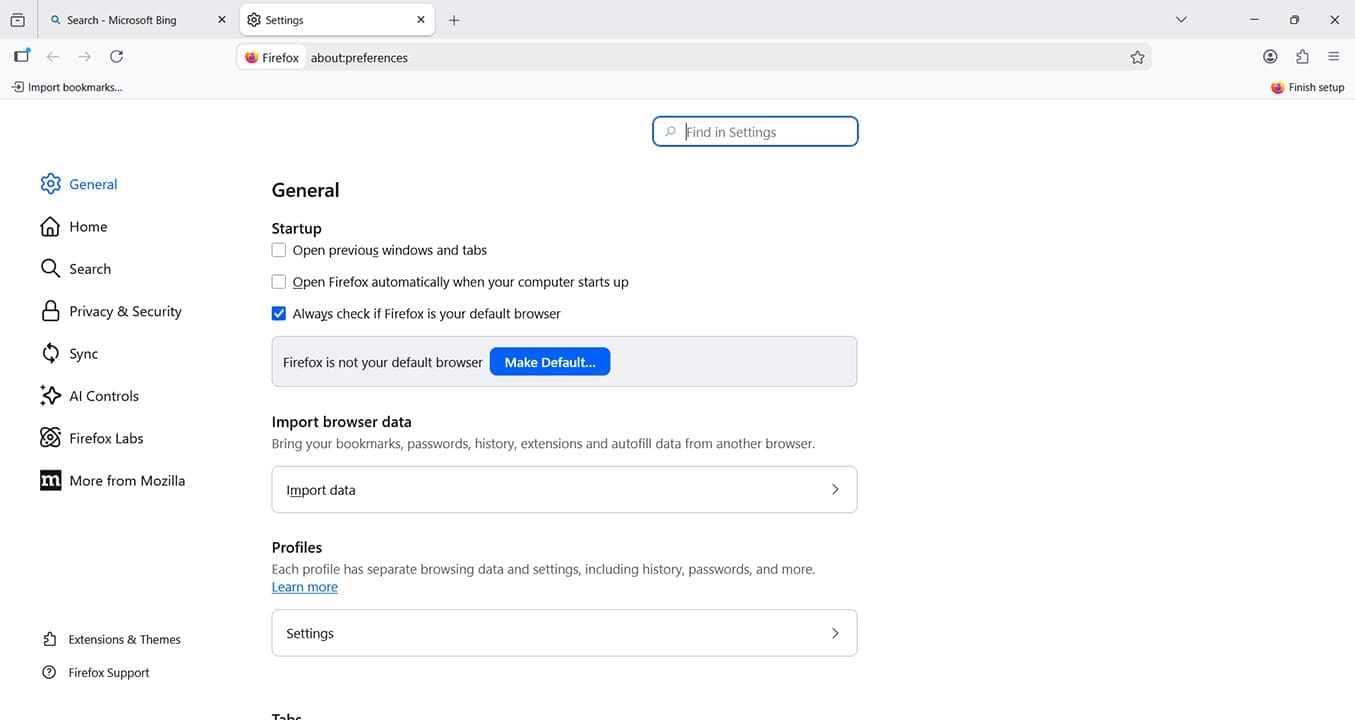
Task: Open the hamburger application menu
Action: [x=1334, y=57]
